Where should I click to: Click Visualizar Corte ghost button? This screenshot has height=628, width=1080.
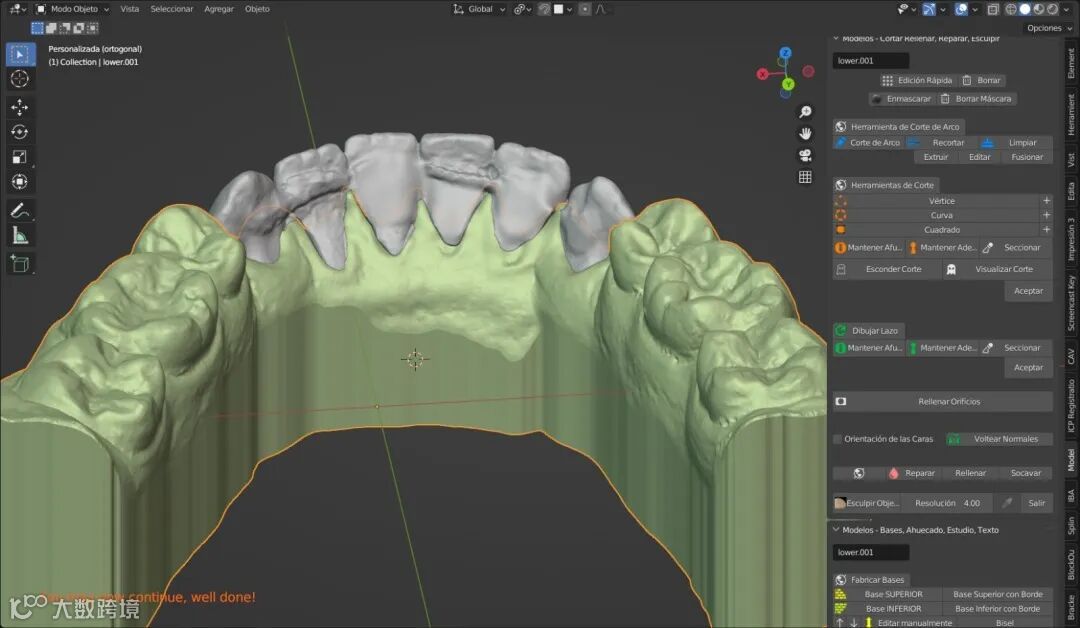tap(997, 269)
